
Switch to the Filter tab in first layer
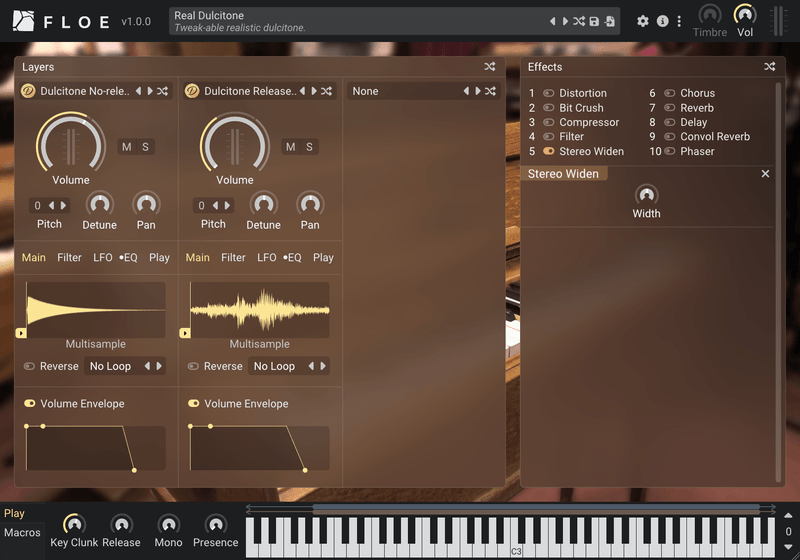(x=69, y=257)
